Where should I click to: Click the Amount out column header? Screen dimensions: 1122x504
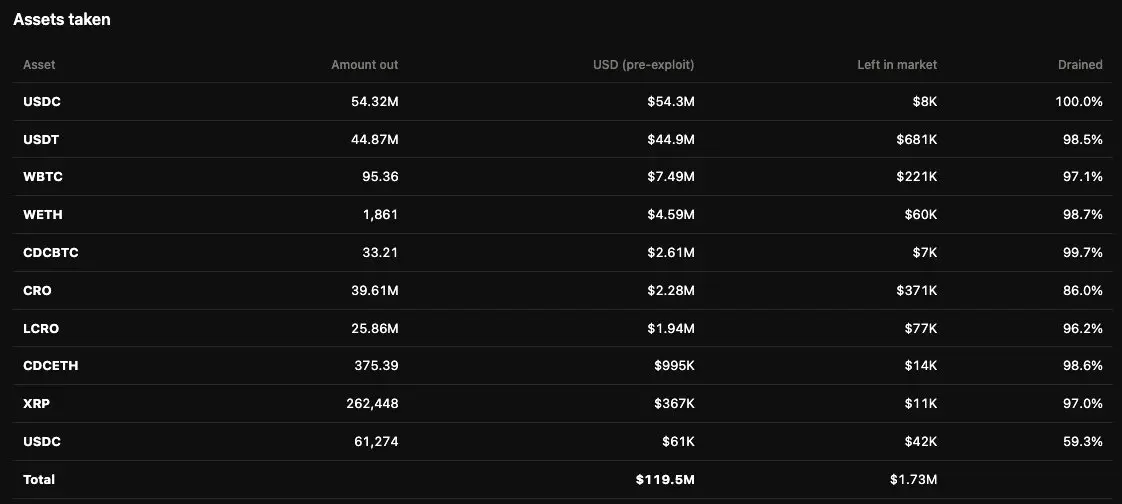point(364,64)
